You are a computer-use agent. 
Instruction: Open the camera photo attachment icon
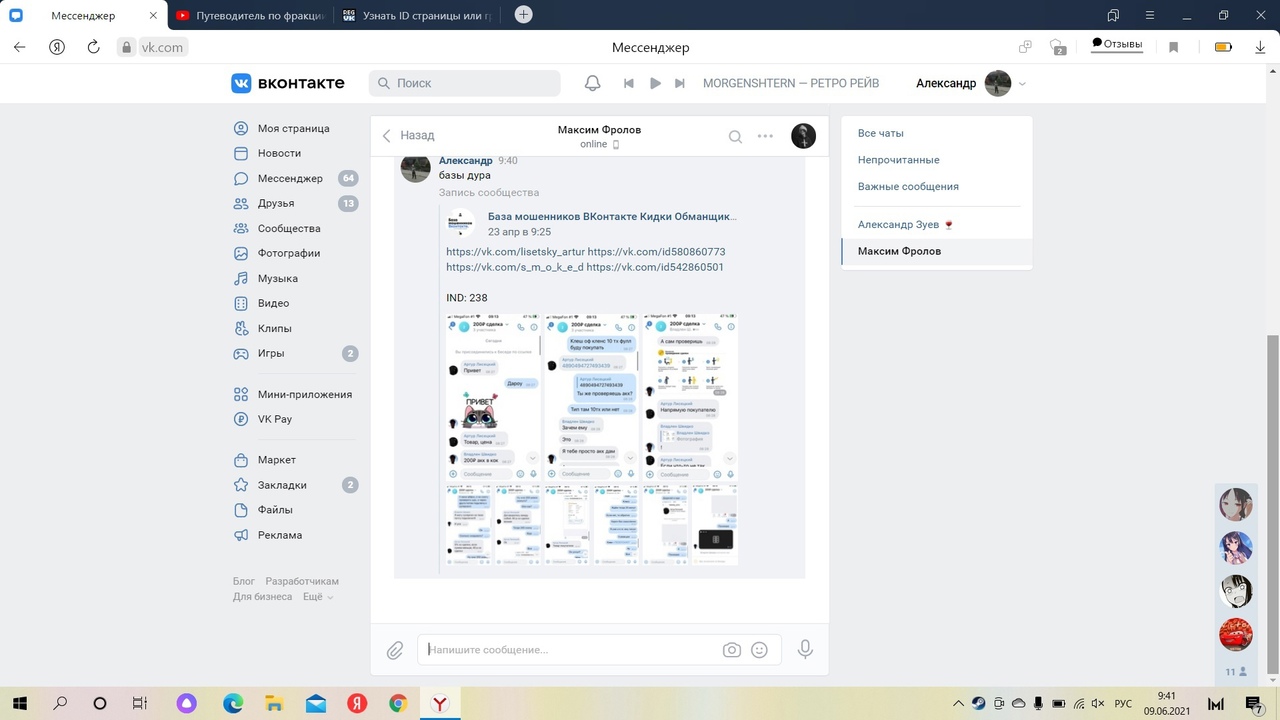pos(732,650)
